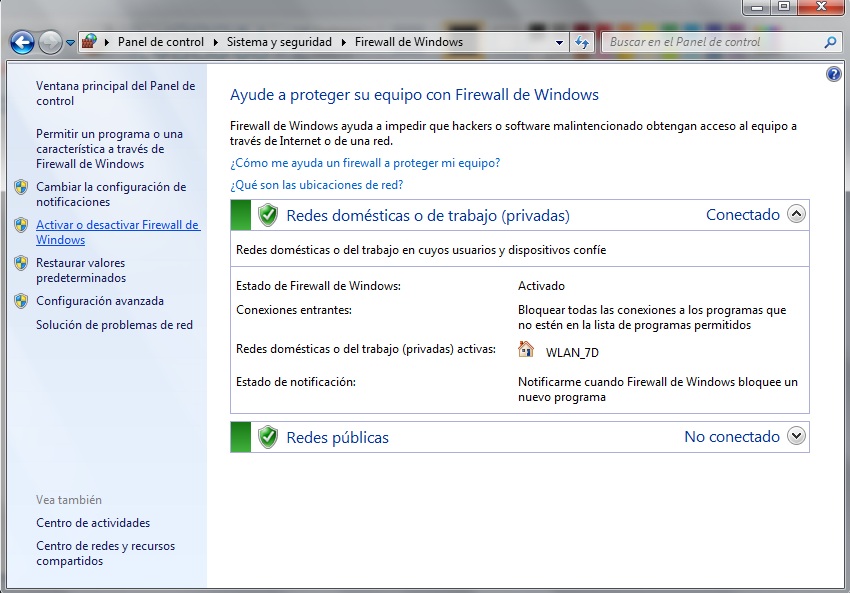Click shield icon beside Cambiar la configuración
850x593 pixels.
coord(21,187)
